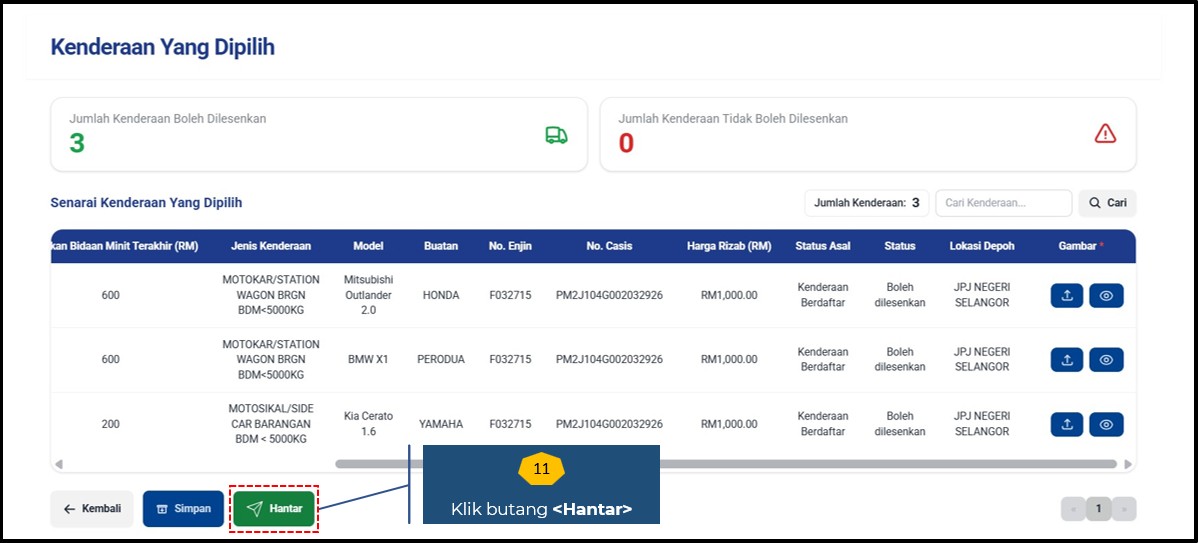Upload image for BMW X1 row
This screenshot has height=543, width=1198.
click(x=1066, y=360)
